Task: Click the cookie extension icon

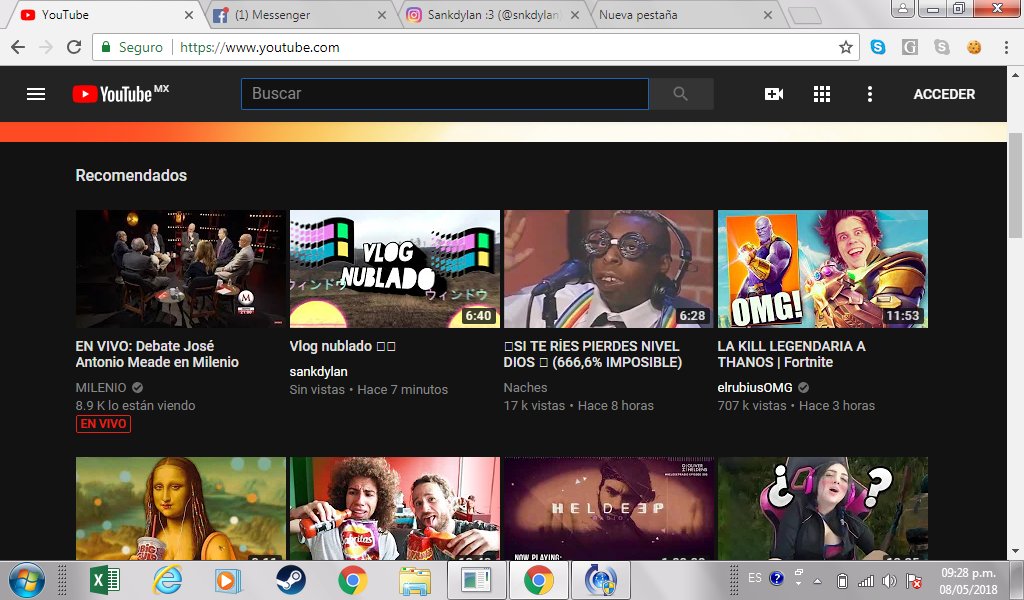Action: click(x=974, y=47)
